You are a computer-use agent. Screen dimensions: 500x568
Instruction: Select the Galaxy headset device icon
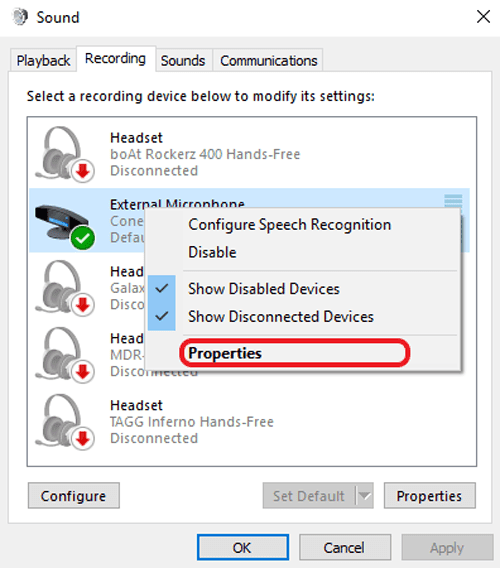point(64,288)
